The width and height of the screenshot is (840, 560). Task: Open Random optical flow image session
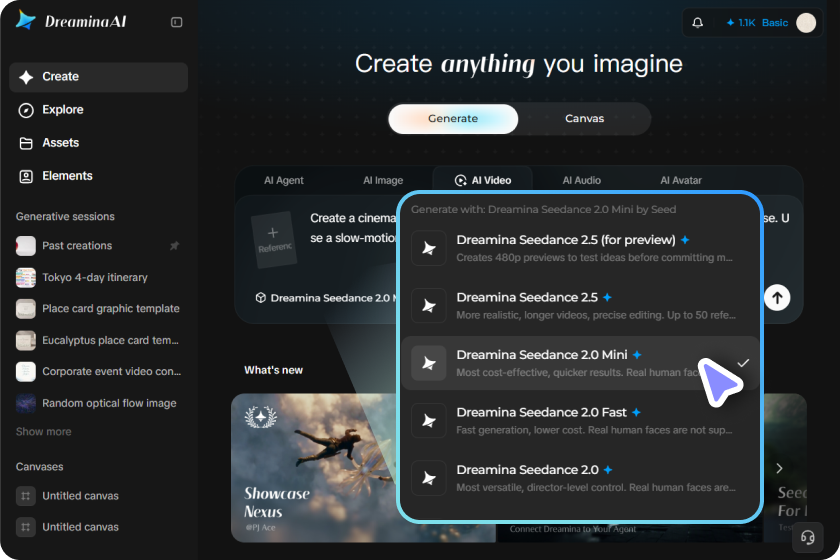(99, 403)
